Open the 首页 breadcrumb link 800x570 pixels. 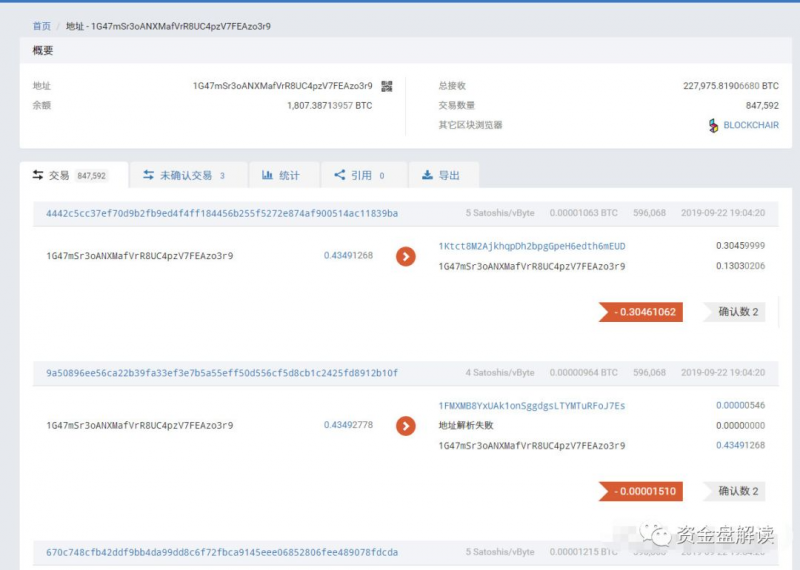pos(42,26)
